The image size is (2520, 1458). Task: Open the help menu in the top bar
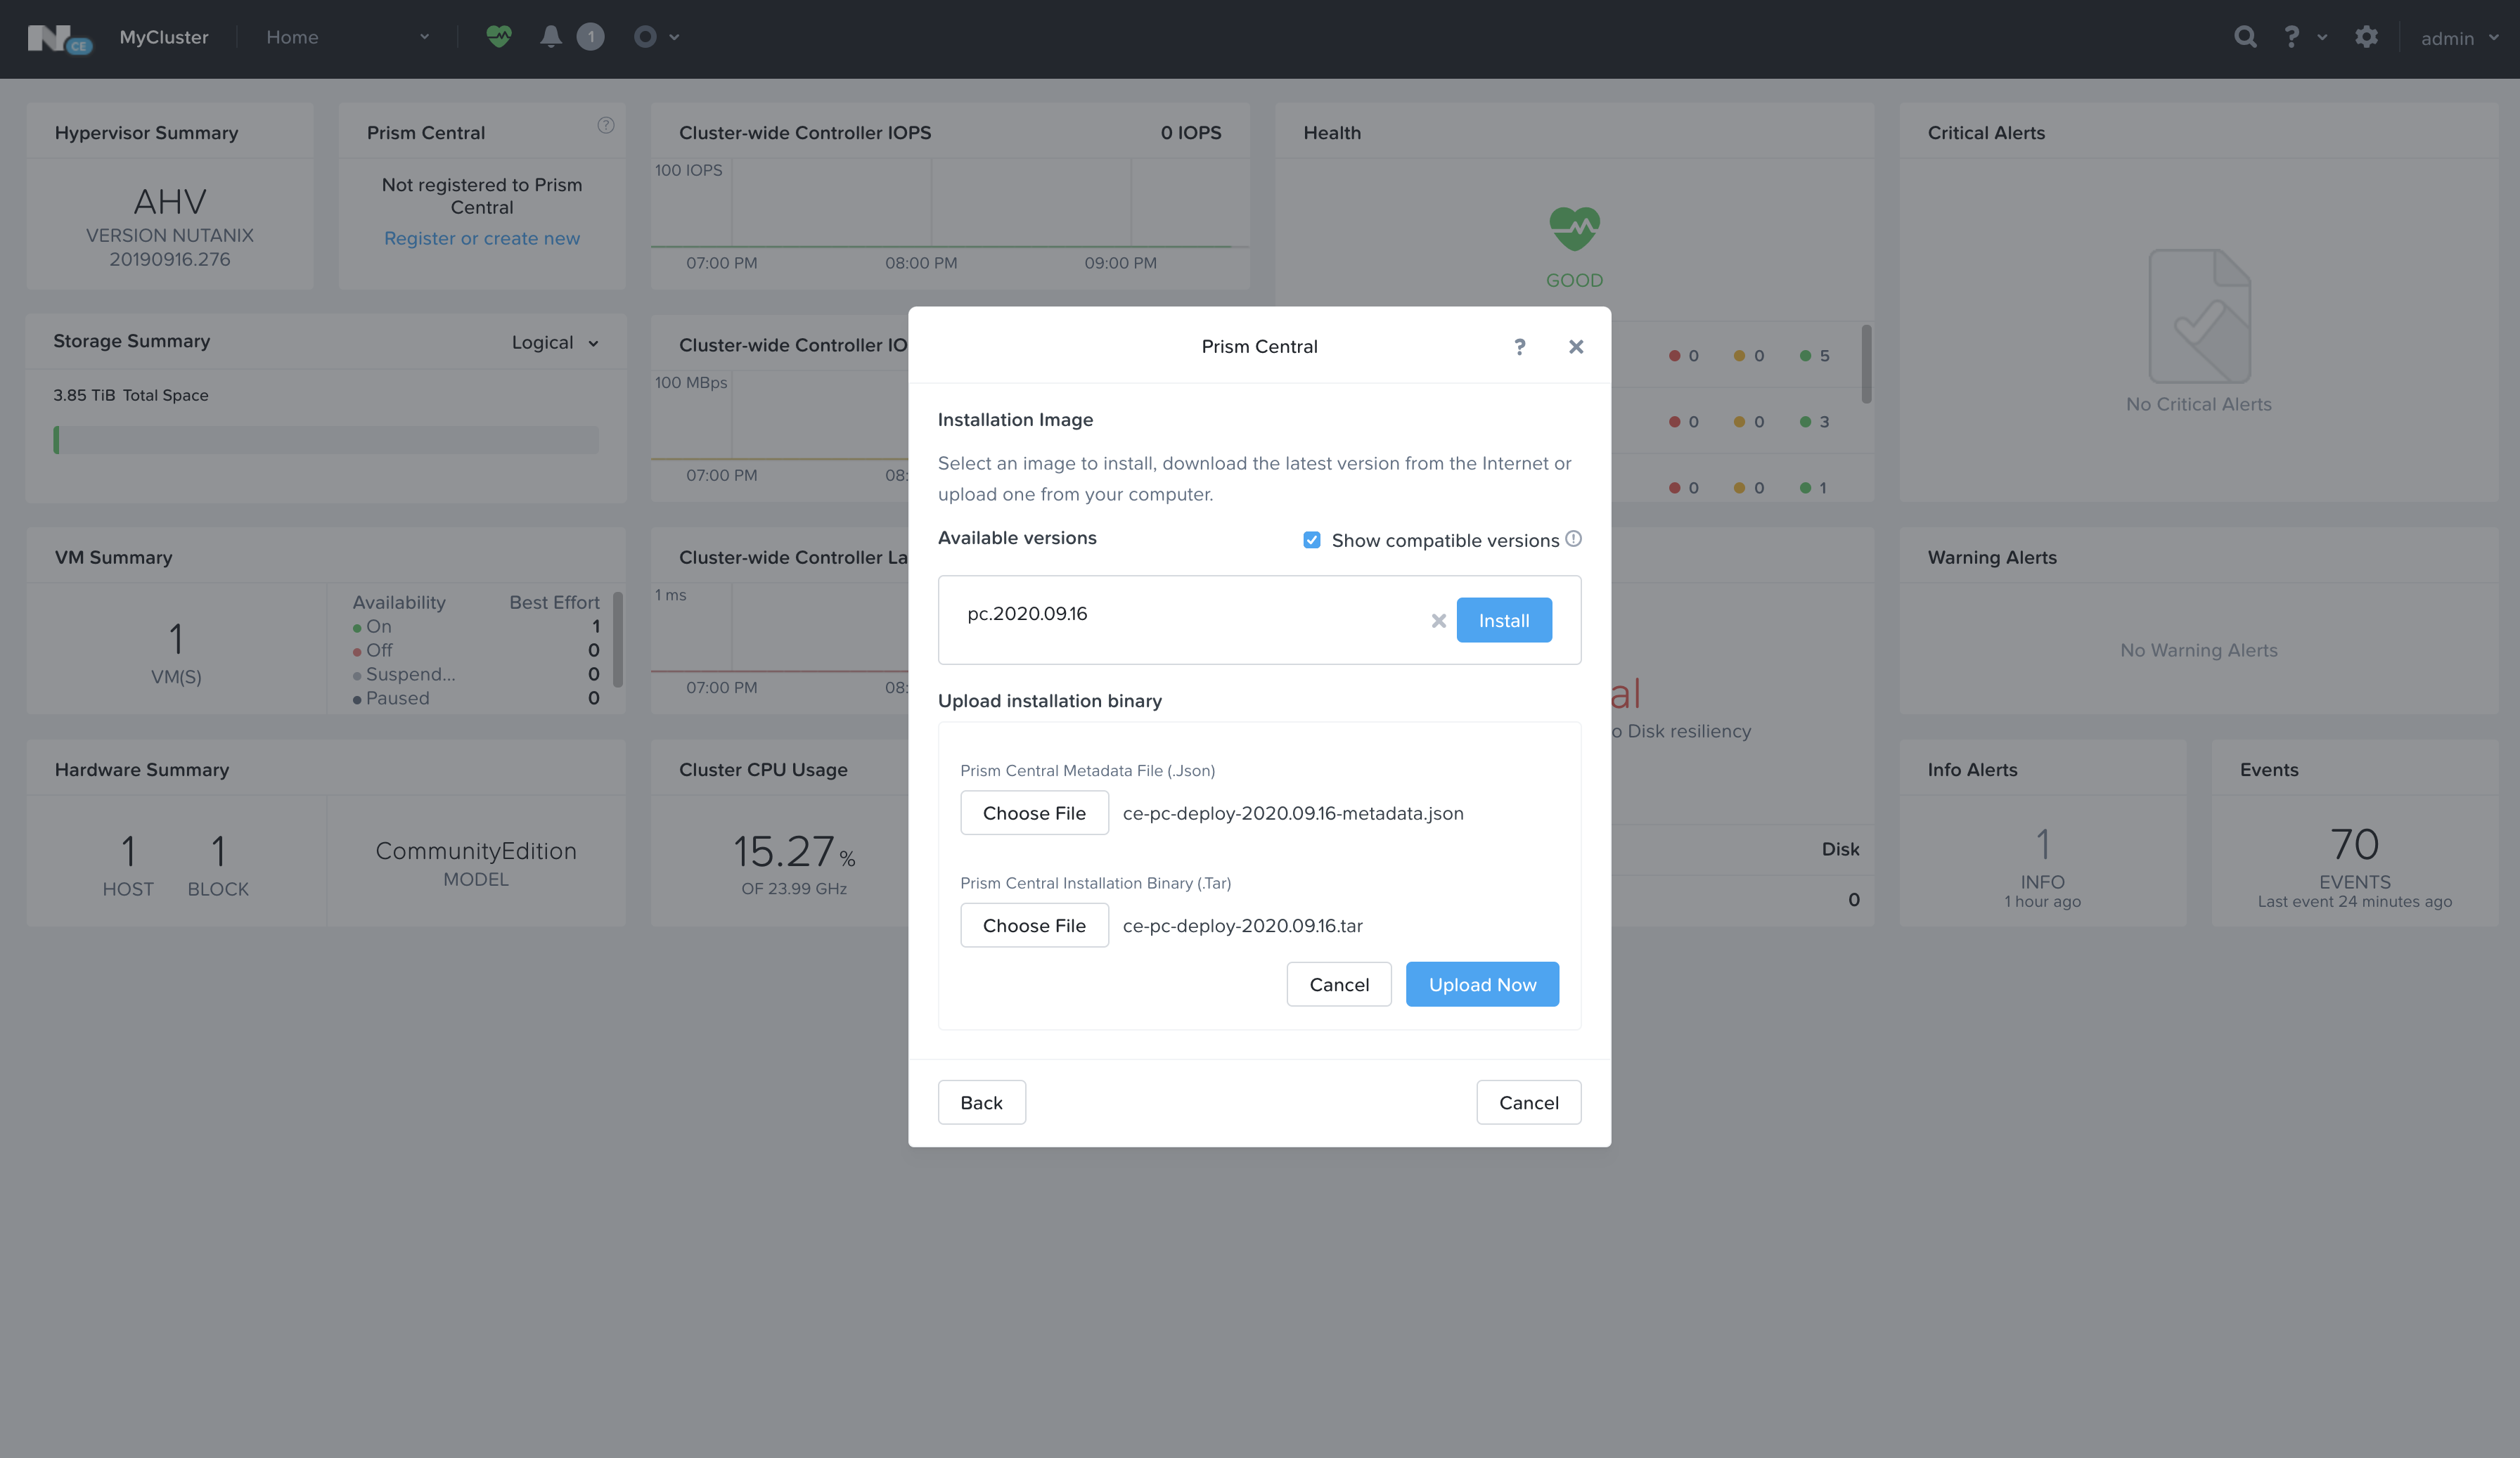[x=2304, y=37]
